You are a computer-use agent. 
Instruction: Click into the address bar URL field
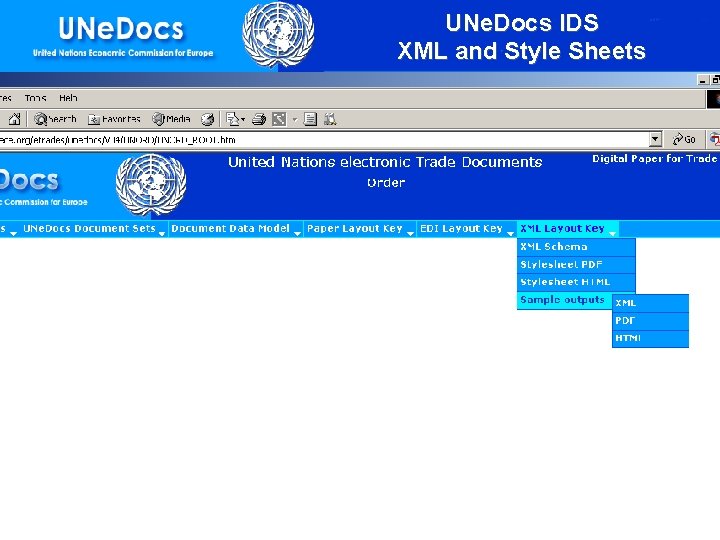click(x=324, y=140)
